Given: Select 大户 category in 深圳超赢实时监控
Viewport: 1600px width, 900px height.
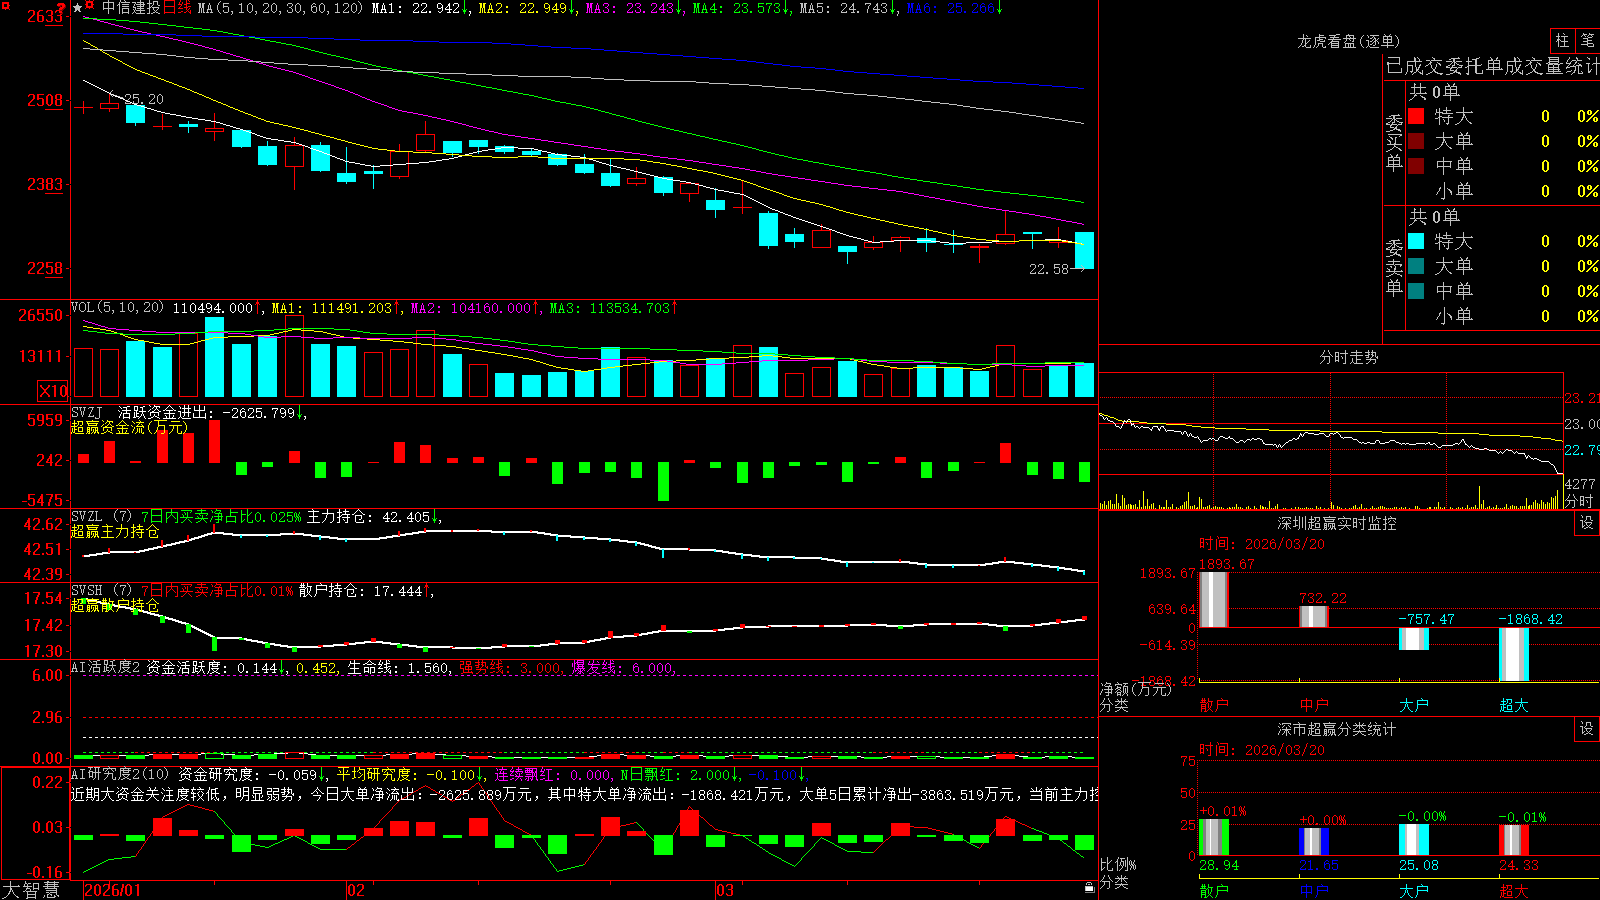Looking at the screenshot, I should [x=1414, y=705].
